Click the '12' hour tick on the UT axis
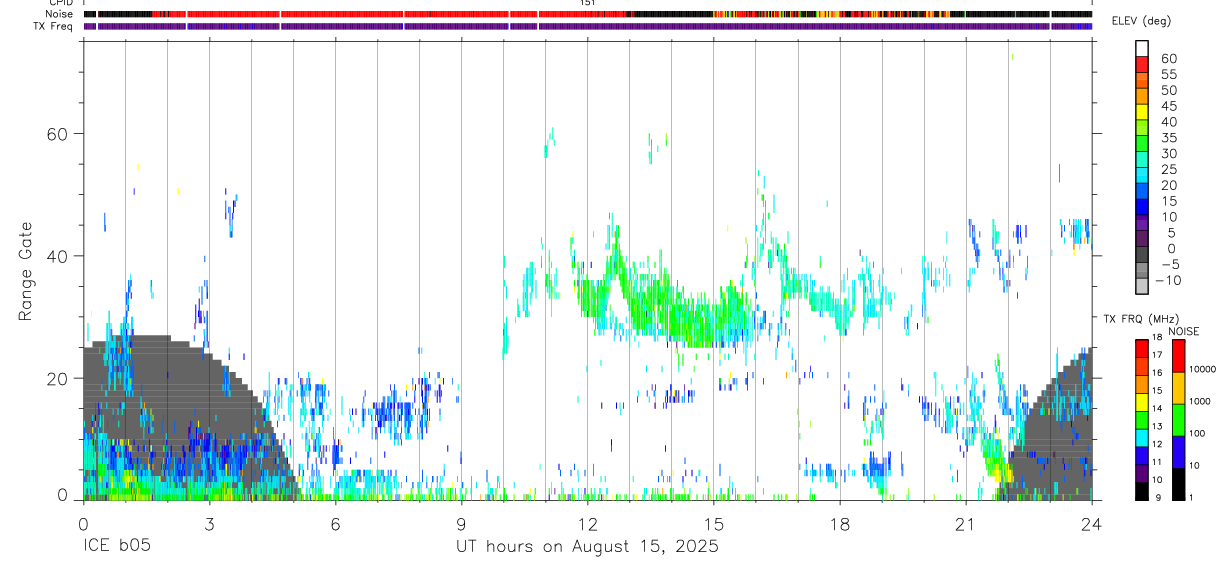This screenshot has height=567, width=1228. tap(587, 523)
